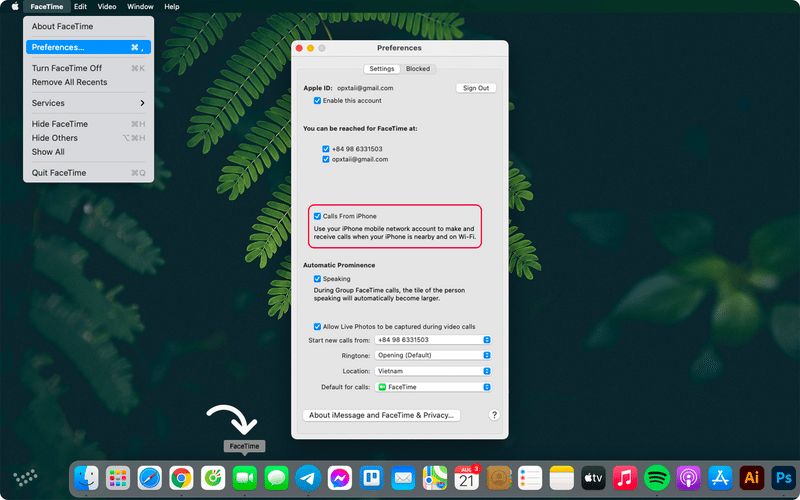The height and width of the screenshot is (500, 800).
Task: Launch Reminders from the dock
Action: tap(530, 478)
